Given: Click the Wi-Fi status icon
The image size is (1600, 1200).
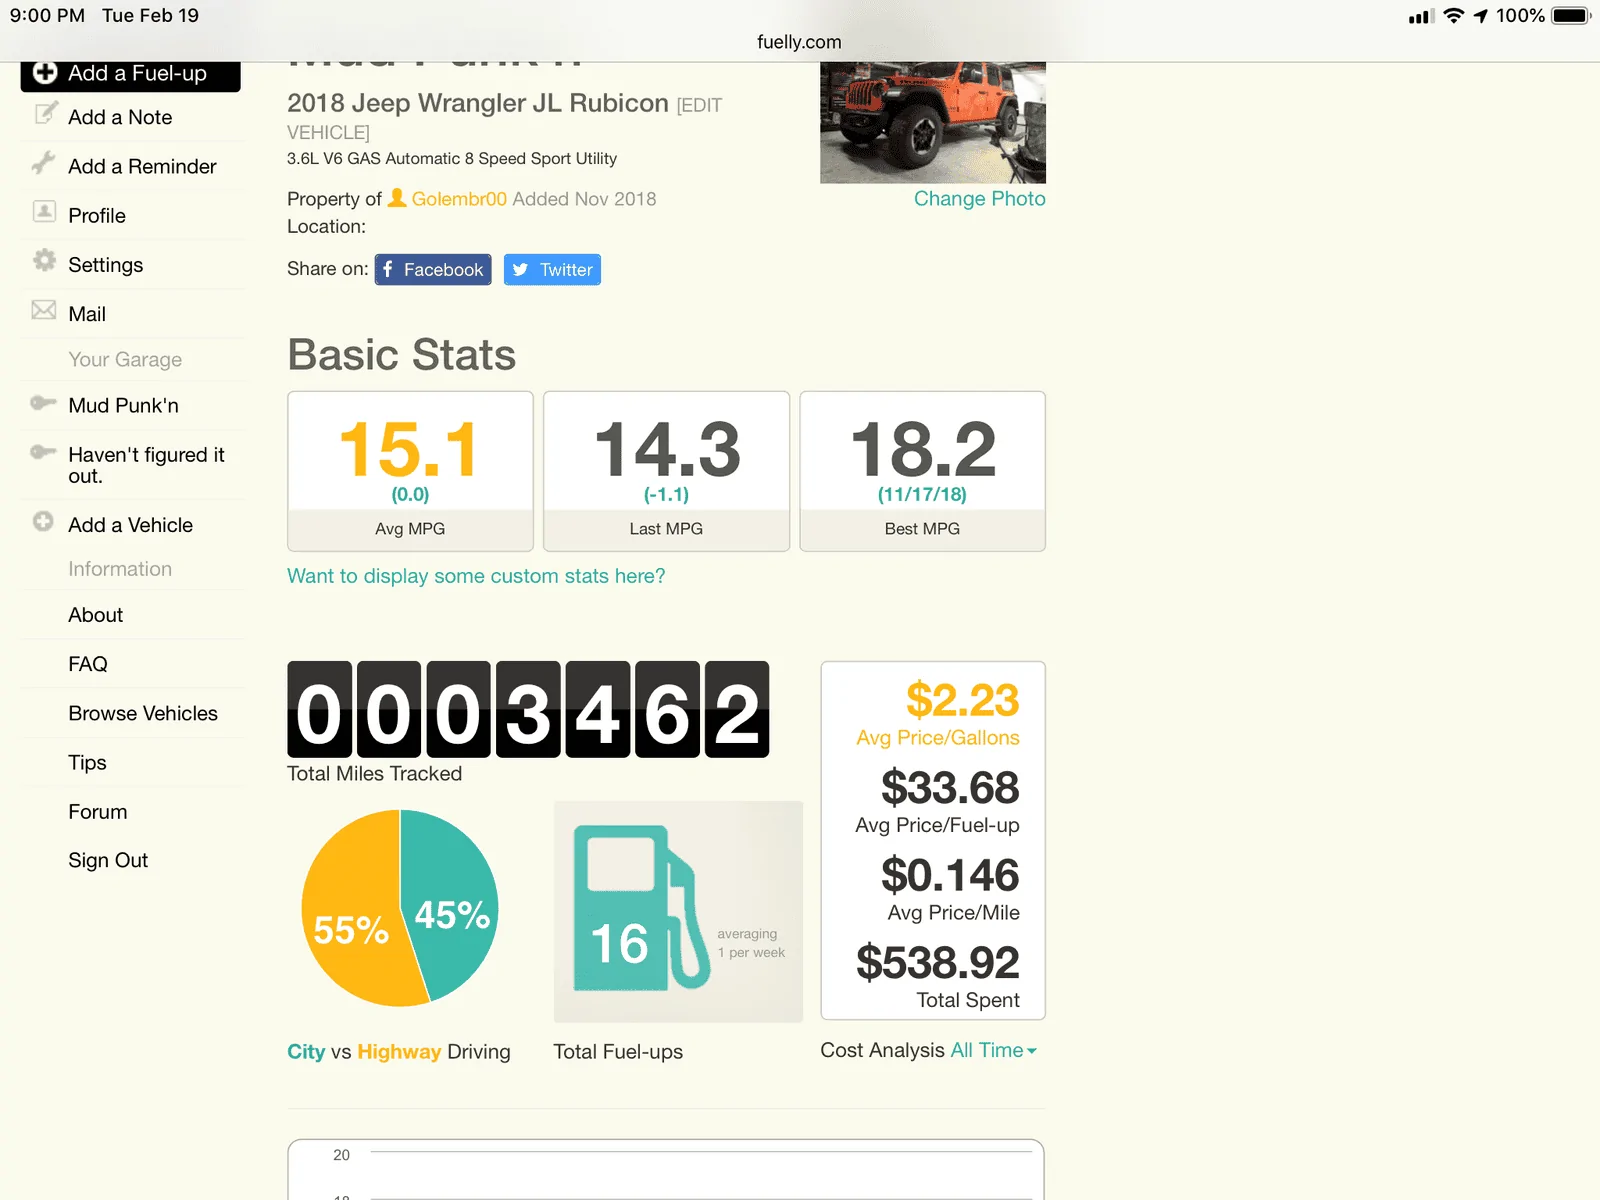Looking at the screenshot, I should click(x=1454, y=15).
